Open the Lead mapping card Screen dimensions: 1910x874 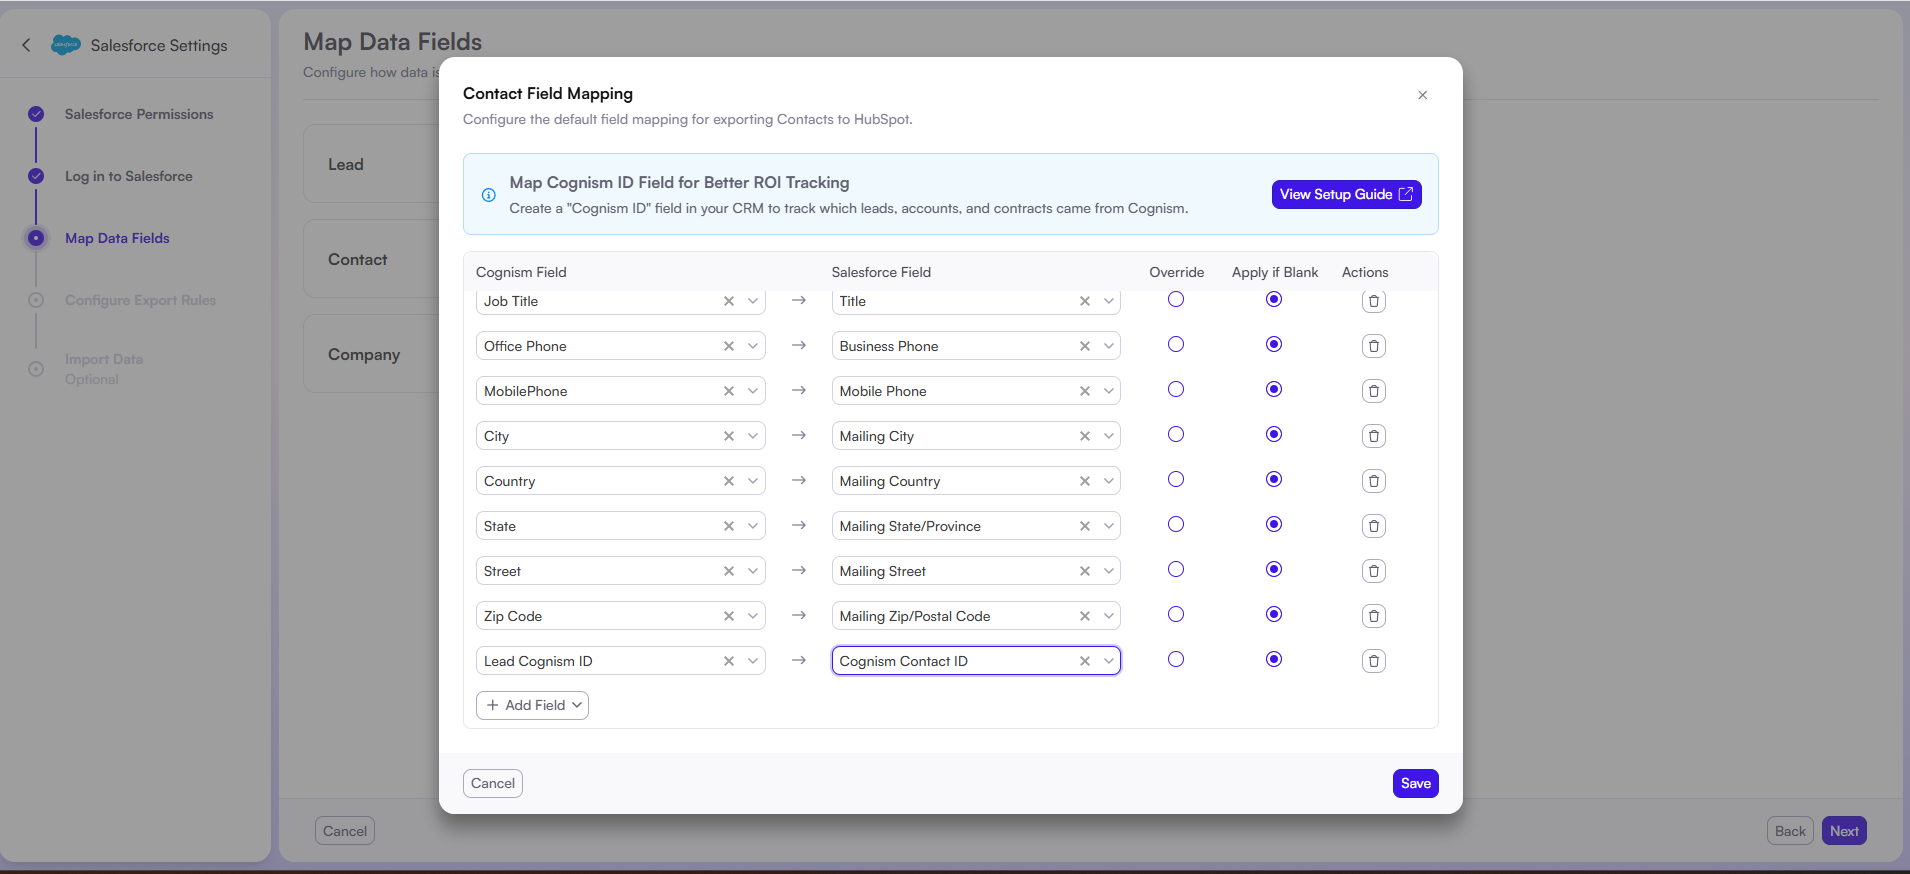(371, 164)
